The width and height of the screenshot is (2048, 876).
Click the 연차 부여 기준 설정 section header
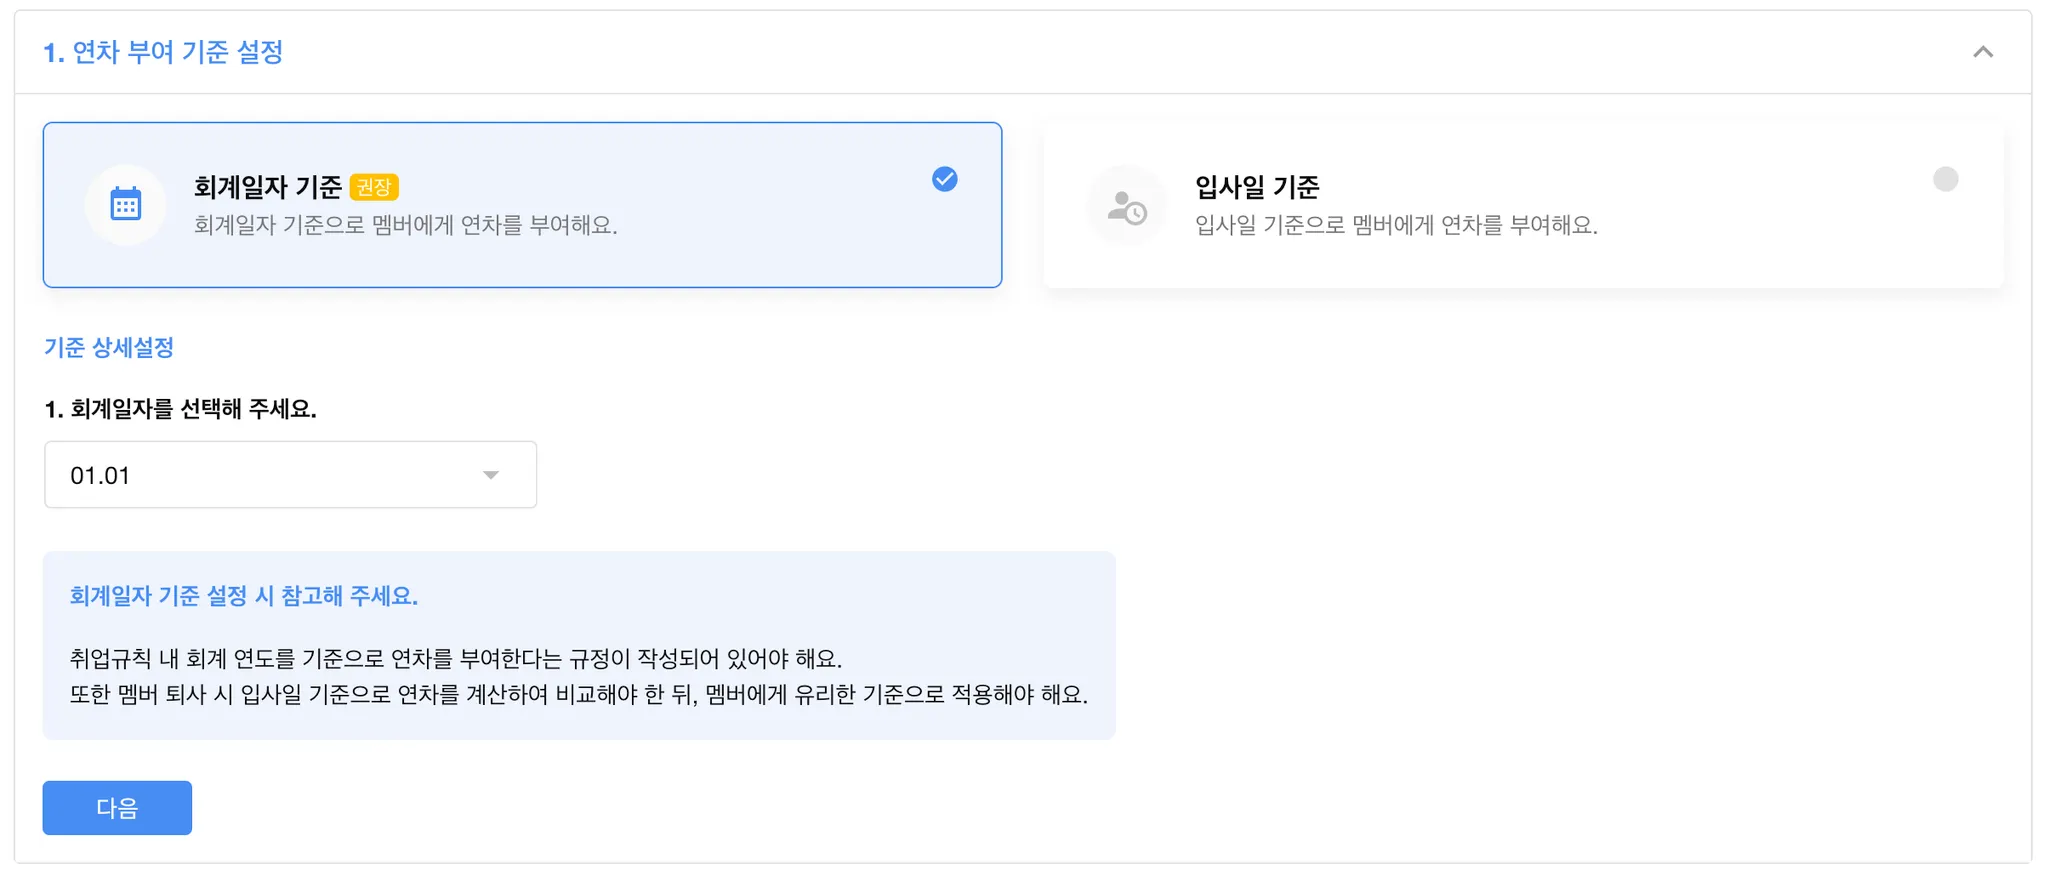pos(178,52)
